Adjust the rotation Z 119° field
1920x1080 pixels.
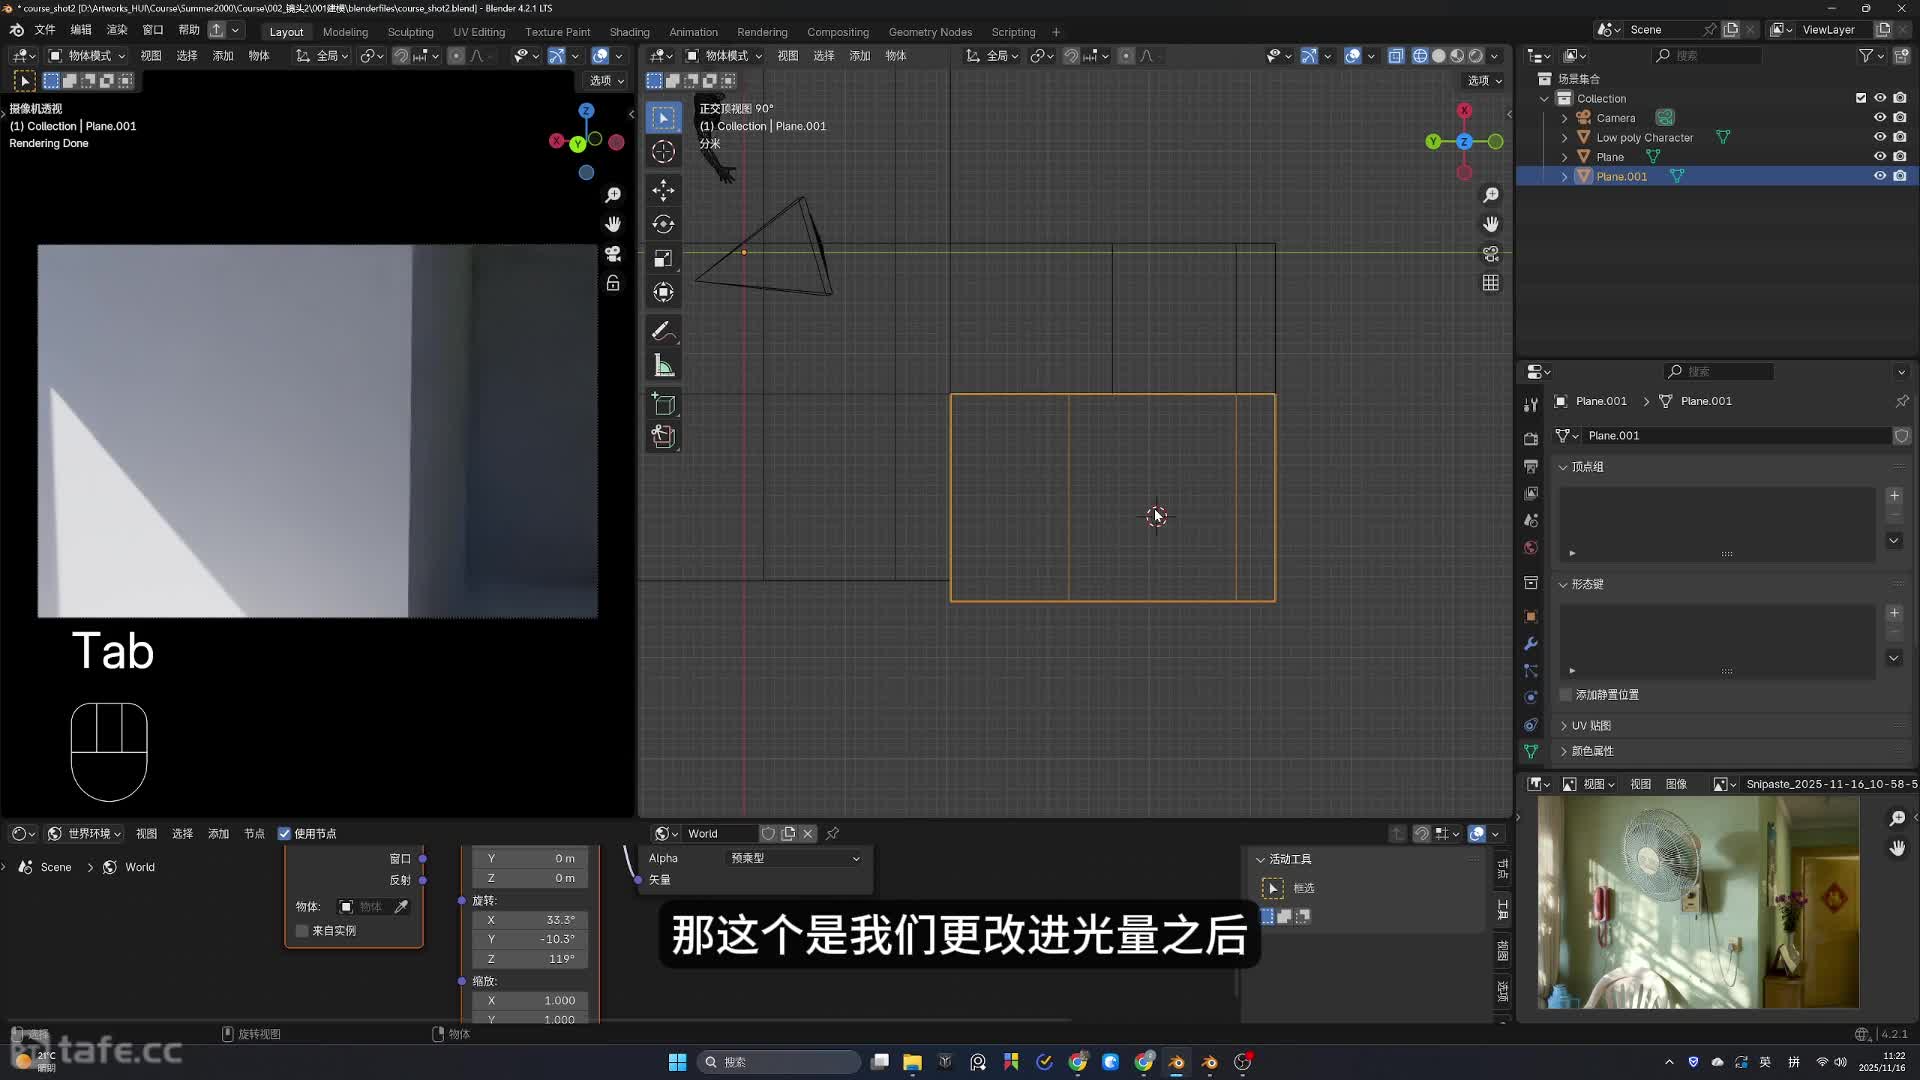530,959
